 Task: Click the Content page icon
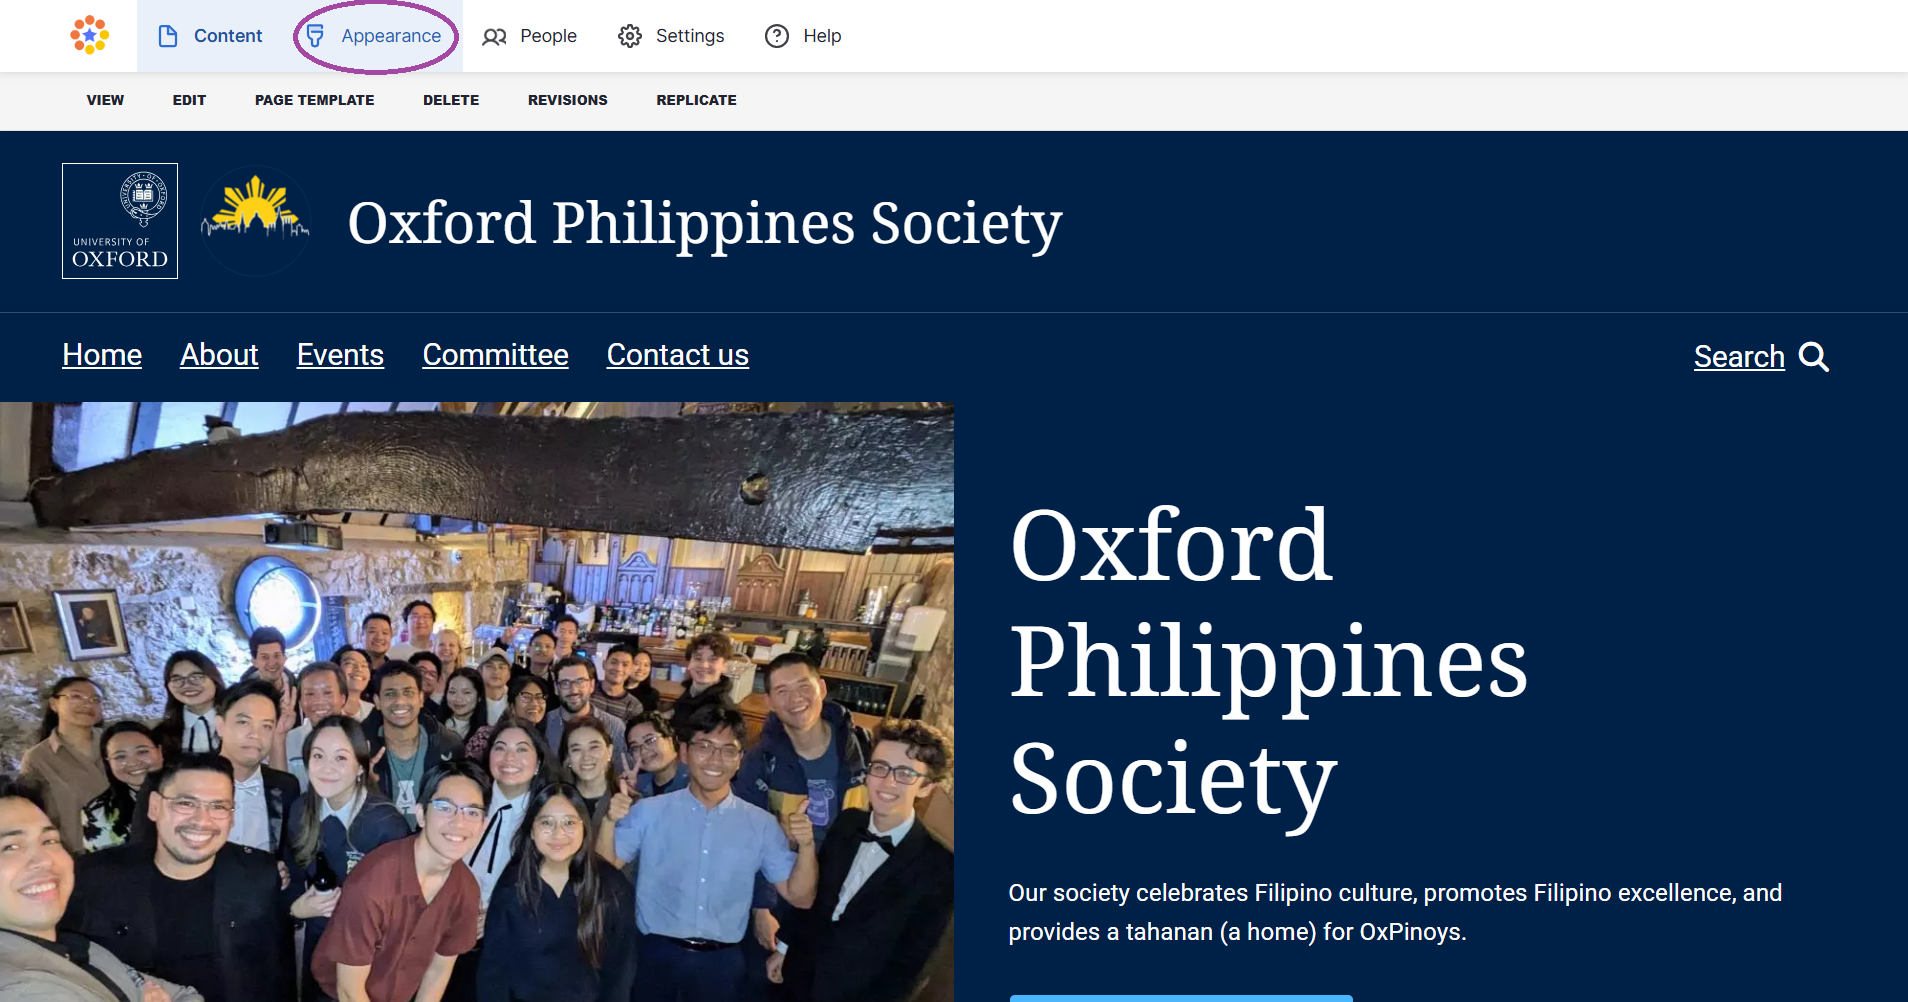[x=168, y=36]
